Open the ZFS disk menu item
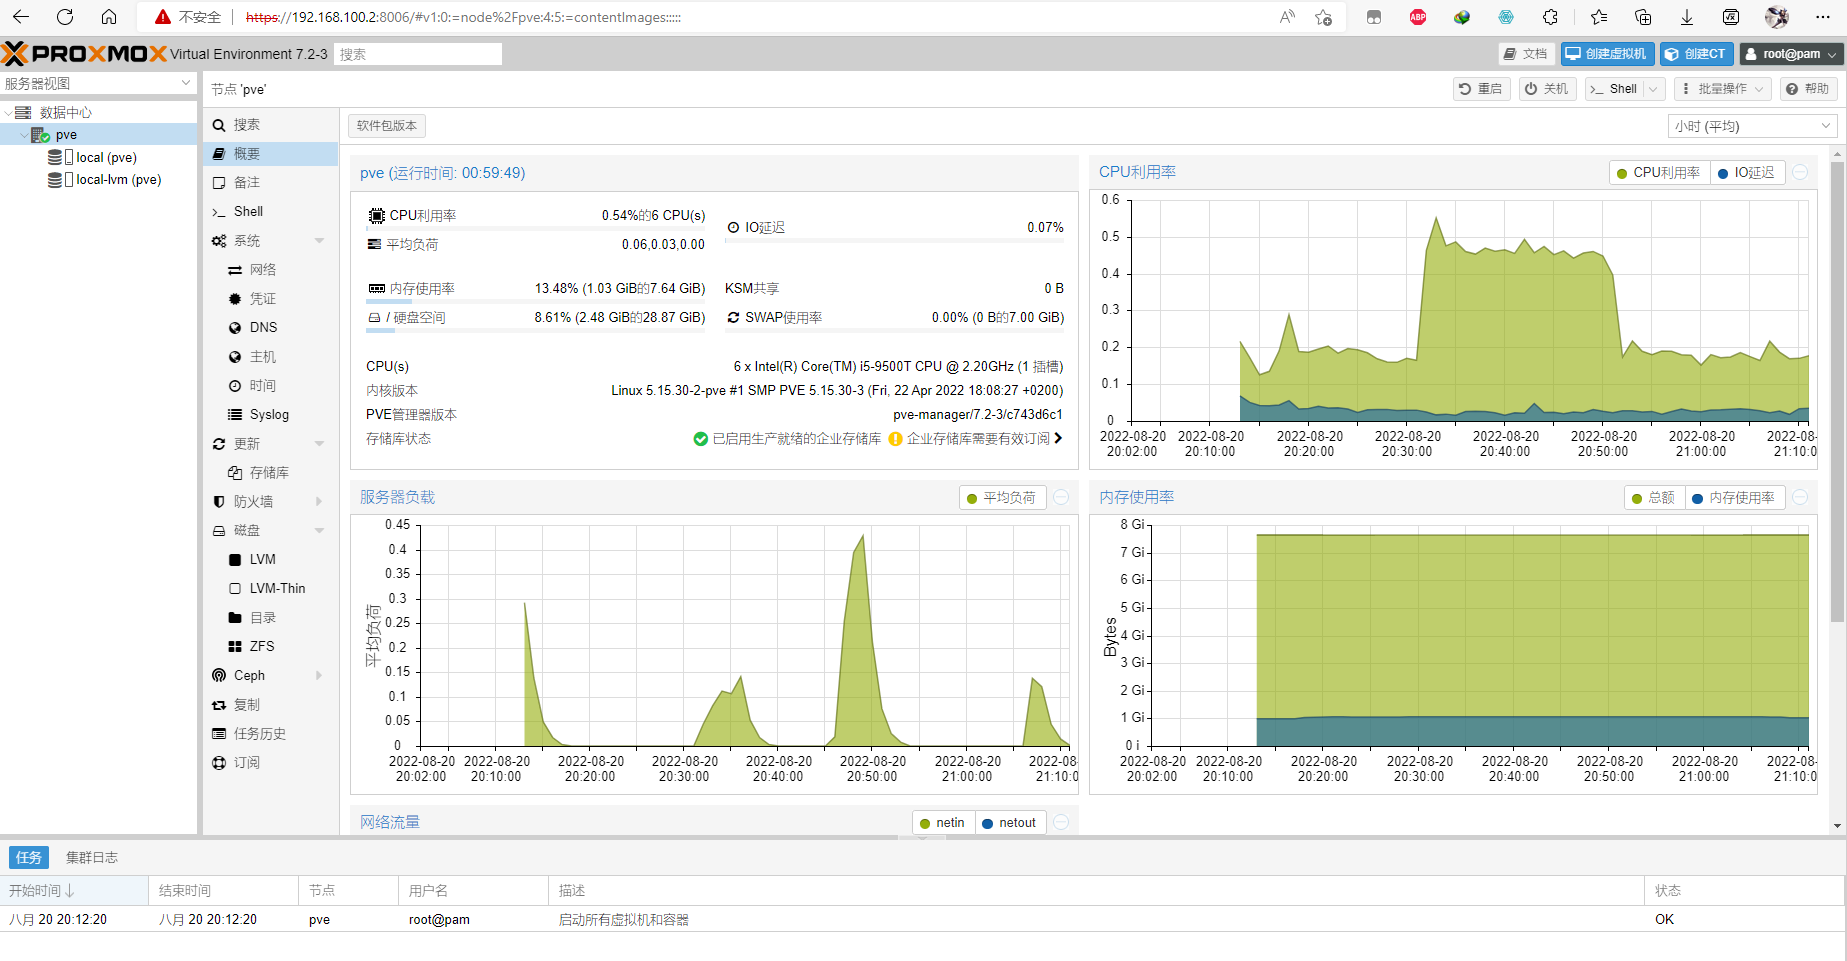1847x961 pixels. point(261,647)
